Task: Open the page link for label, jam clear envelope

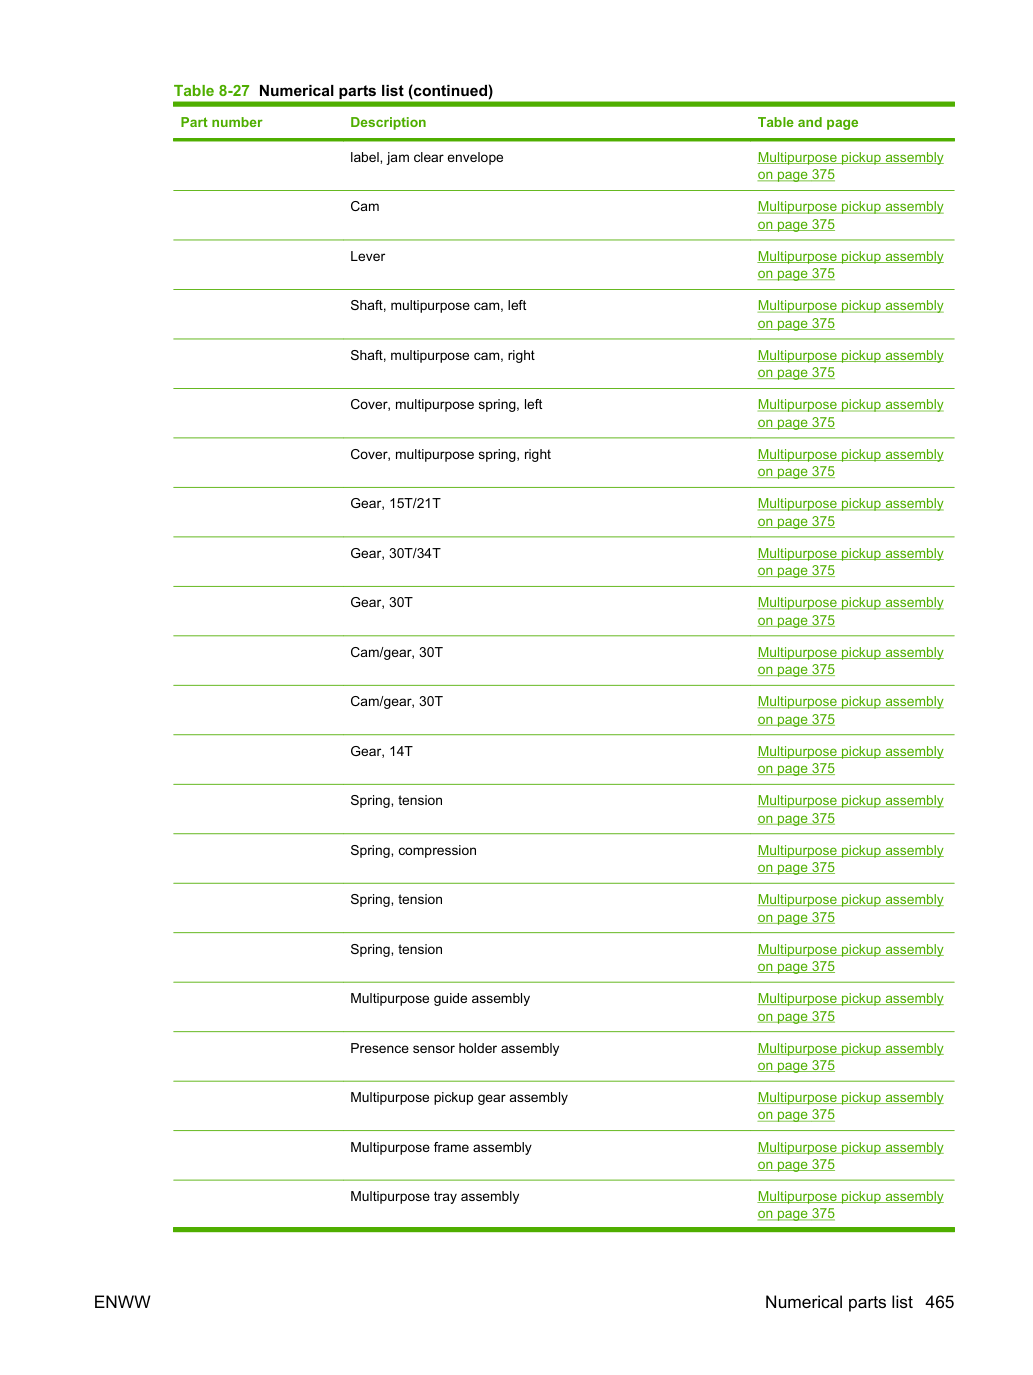Action: coord(850,166)
